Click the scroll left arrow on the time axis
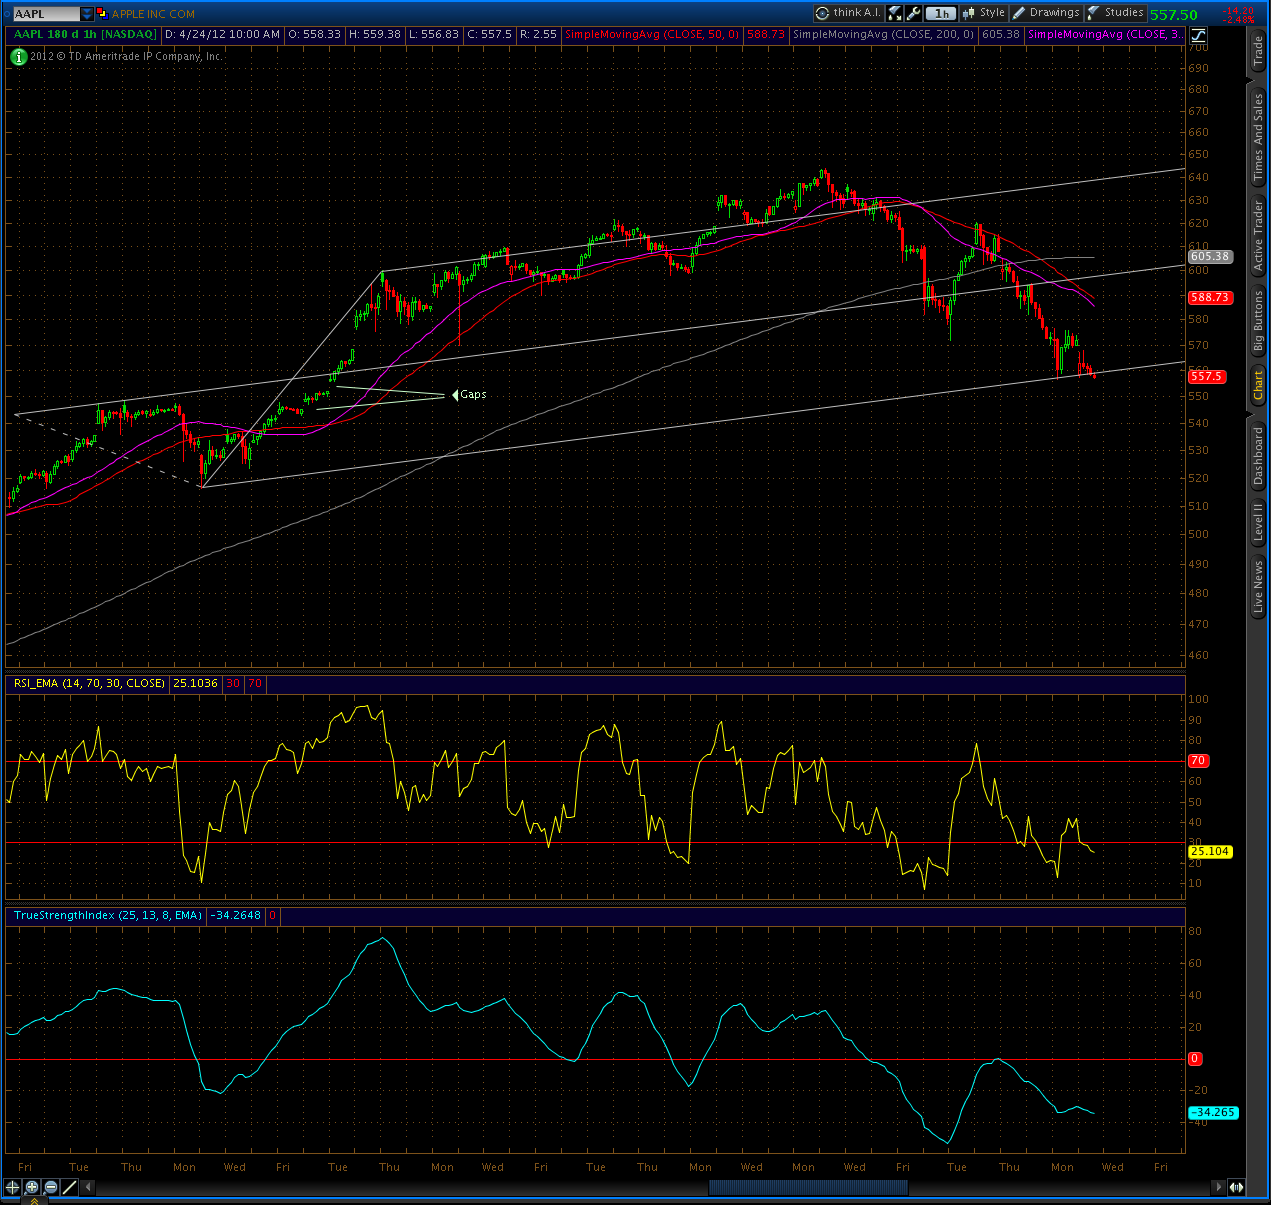The height and width of the screenshot is (1205, 1271). tap(88, 1187)
